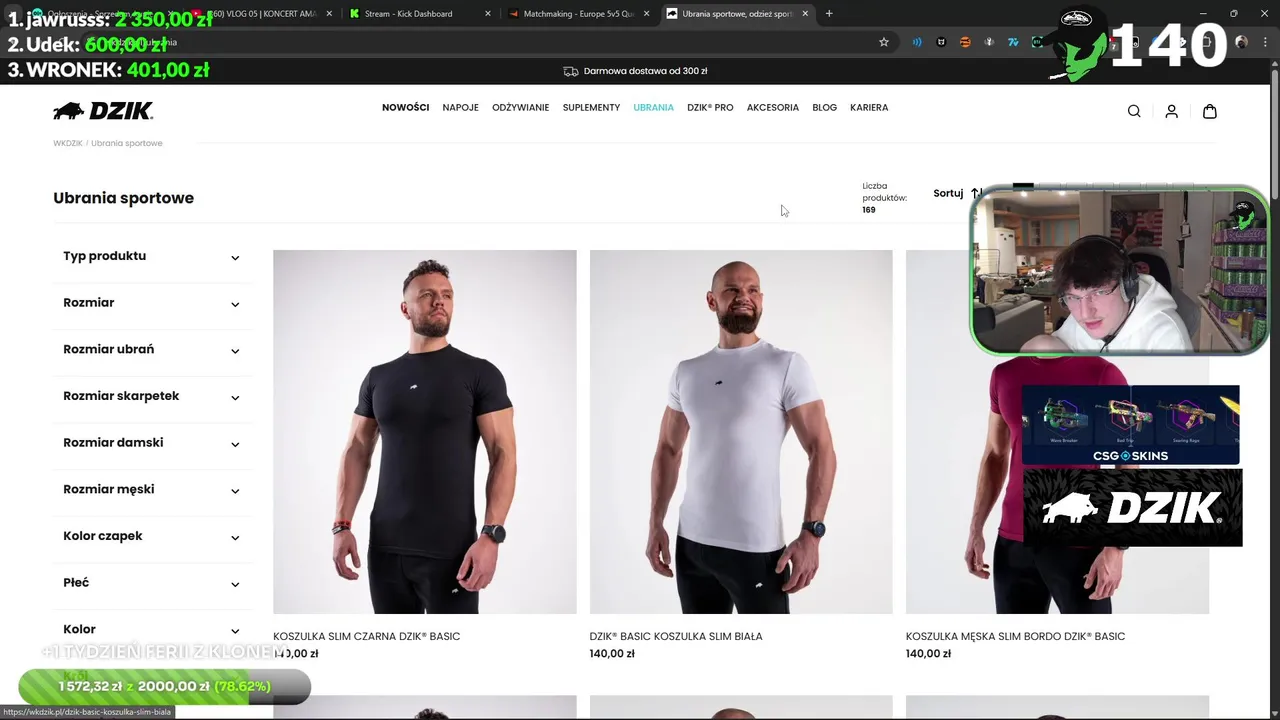Click the sort arrows icon next to Sortuj
Screen dimensions: 1280x720
tap(976, 193)
